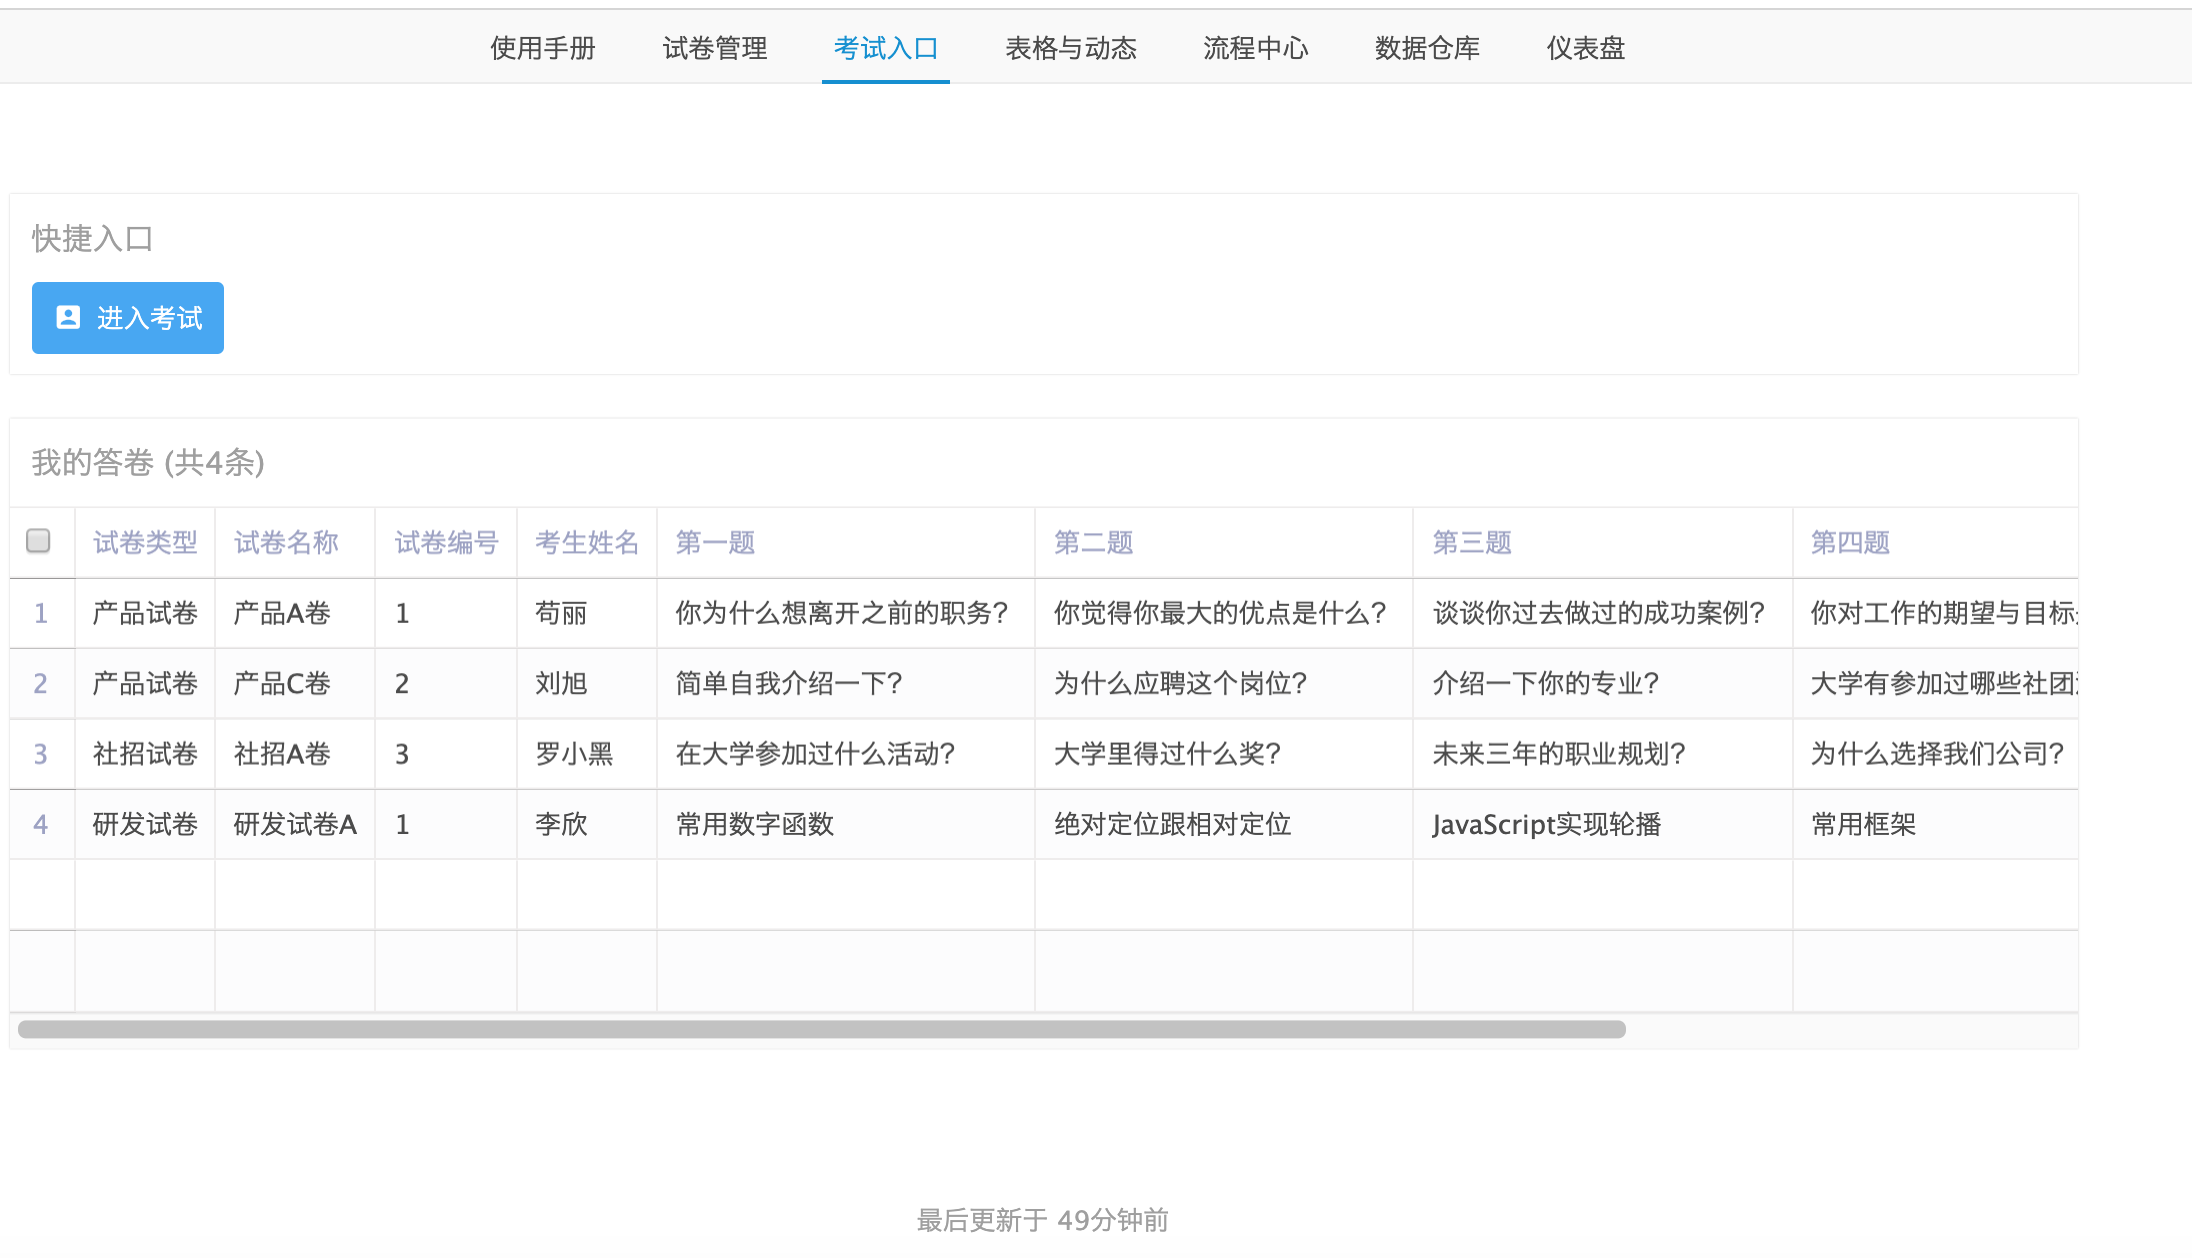Click the 考生姓名 column header

586,542
